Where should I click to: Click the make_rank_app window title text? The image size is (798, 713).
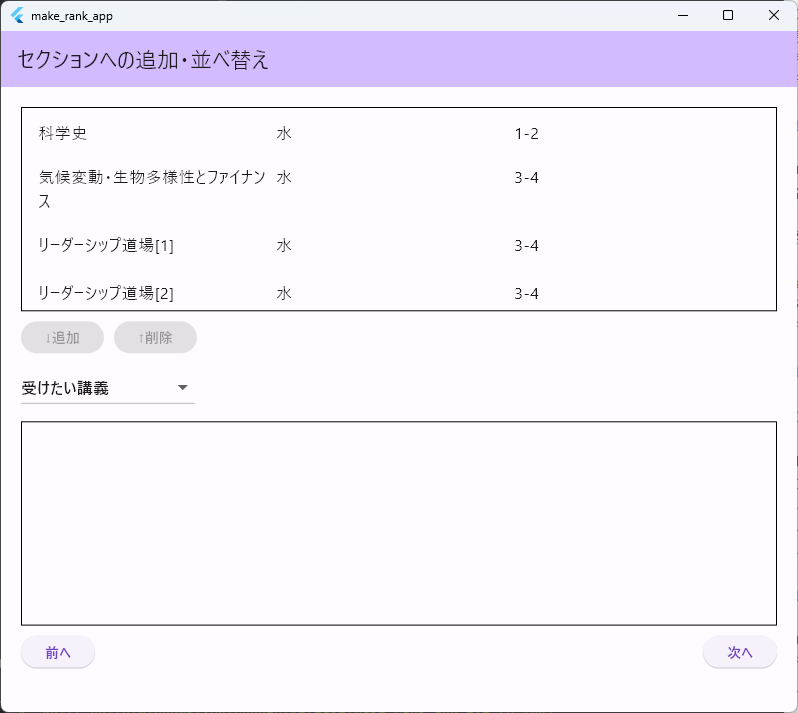[x=72, y=16]
